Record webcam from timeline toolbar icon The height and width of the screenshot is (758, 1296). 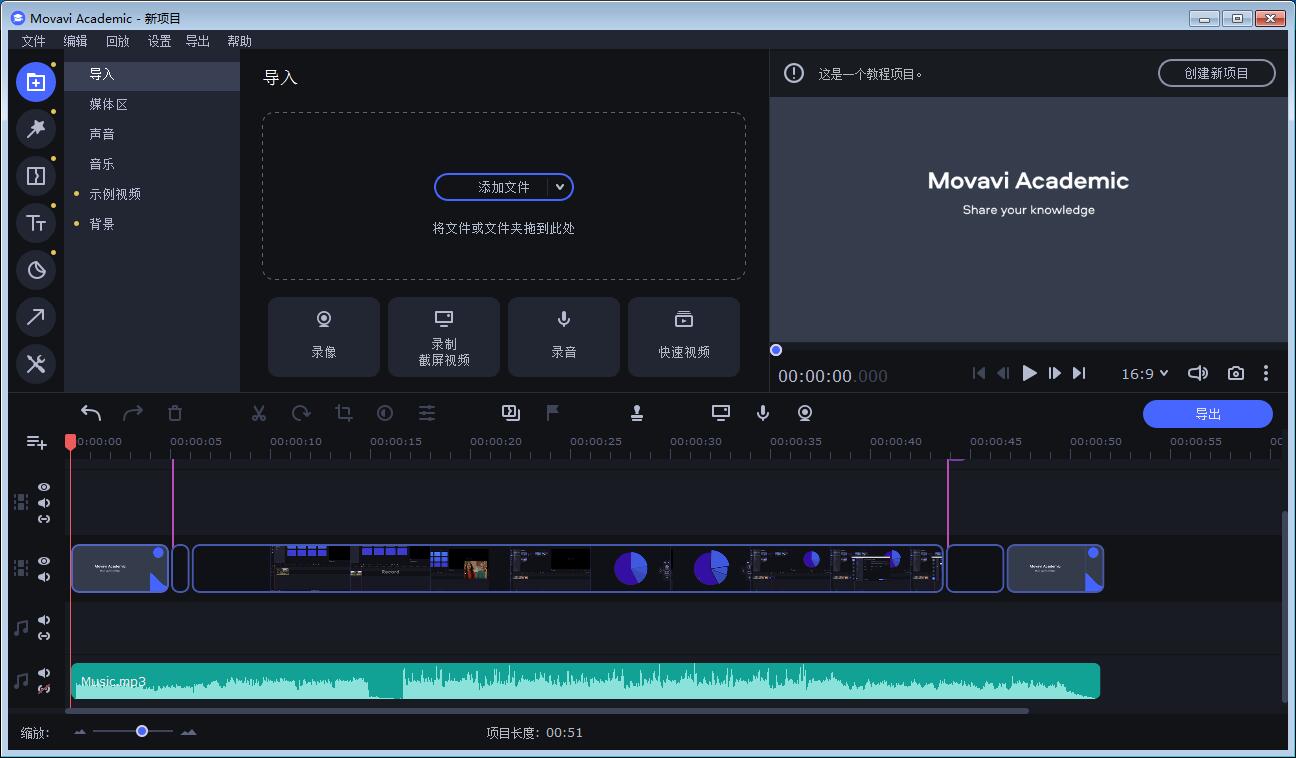coord(805,413)
